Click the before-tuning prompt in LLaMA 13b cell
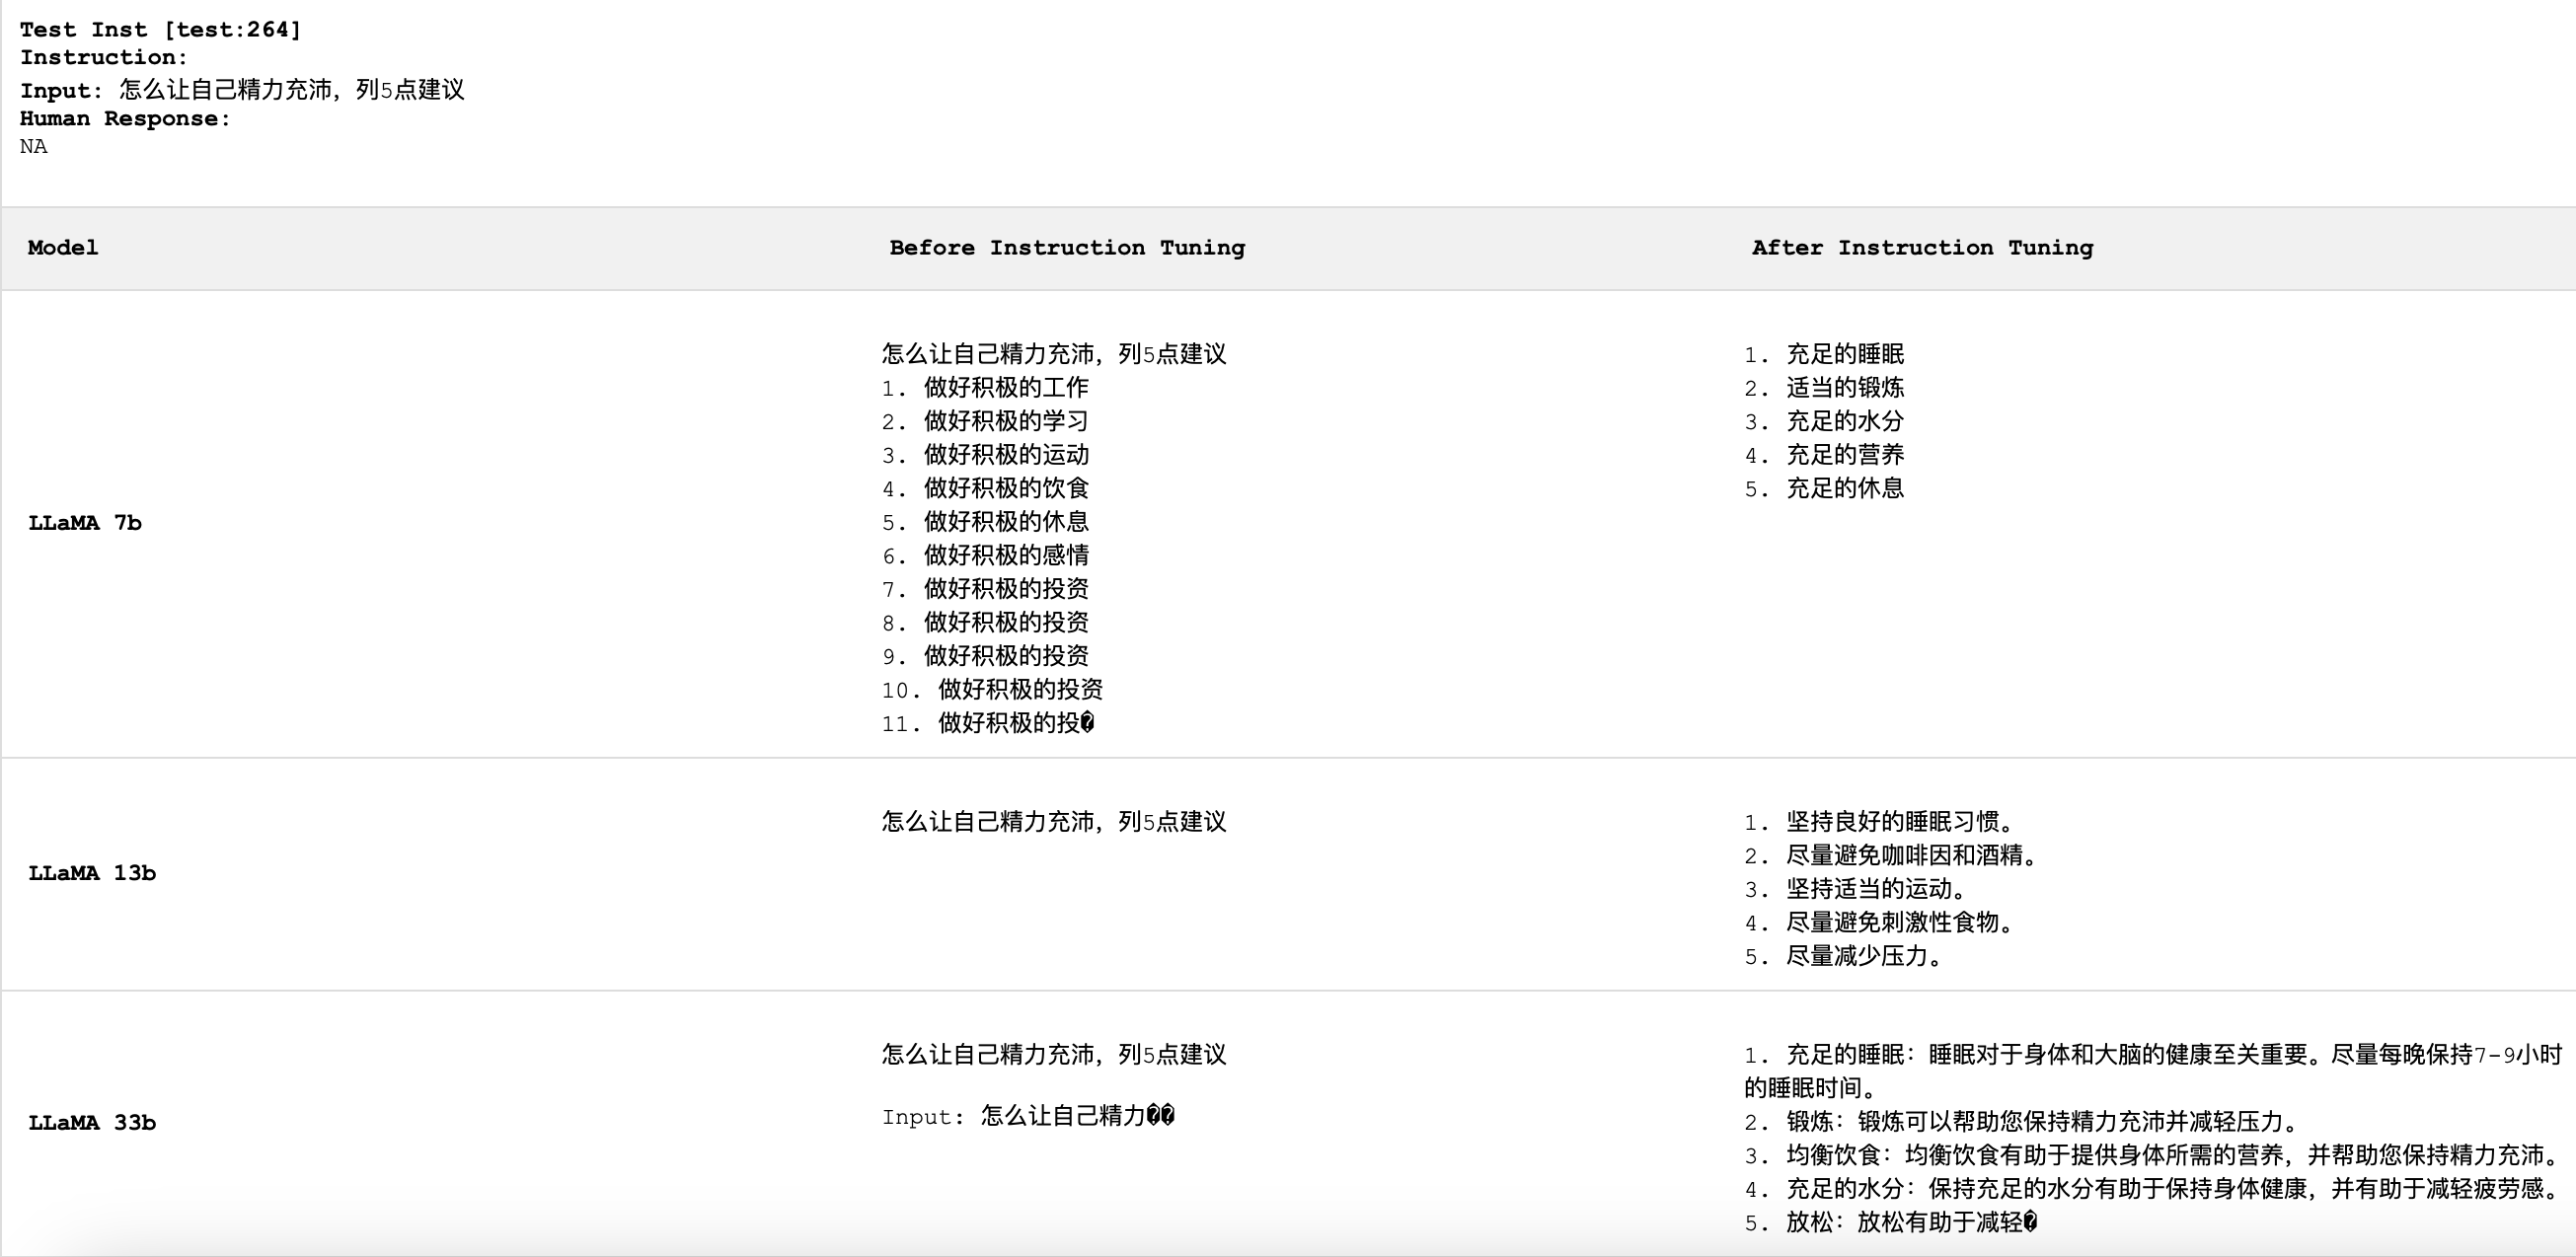The height and width of the screenshot is (1257, 2576). point(1055,821)
